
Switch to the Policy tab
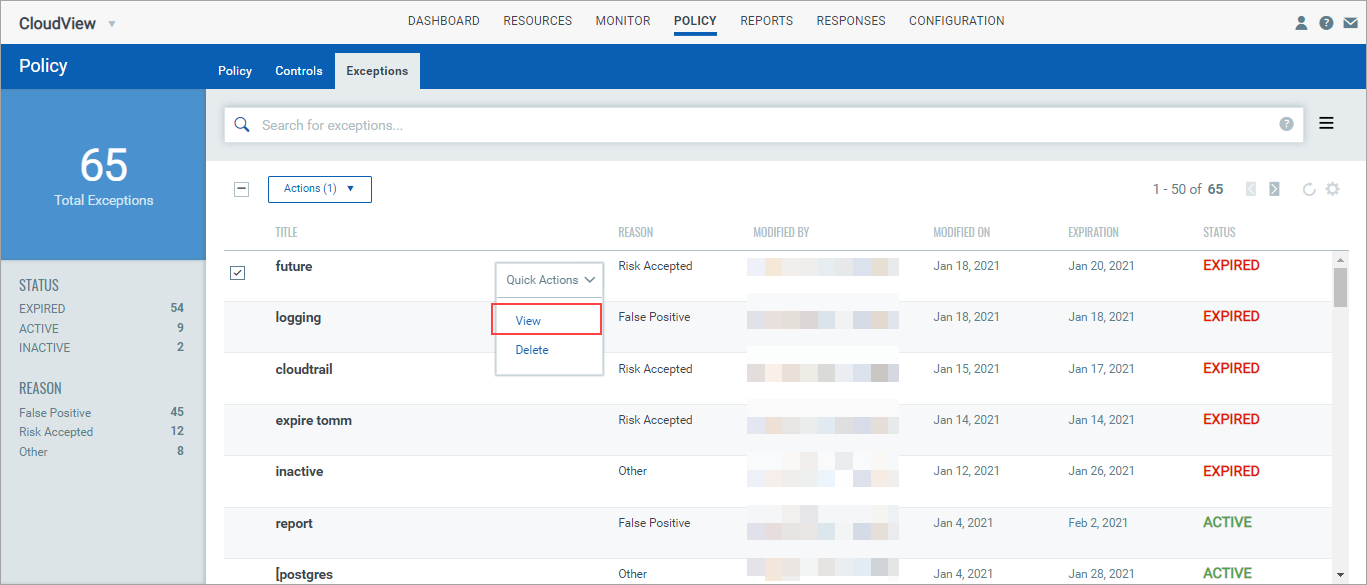[235, 71]
